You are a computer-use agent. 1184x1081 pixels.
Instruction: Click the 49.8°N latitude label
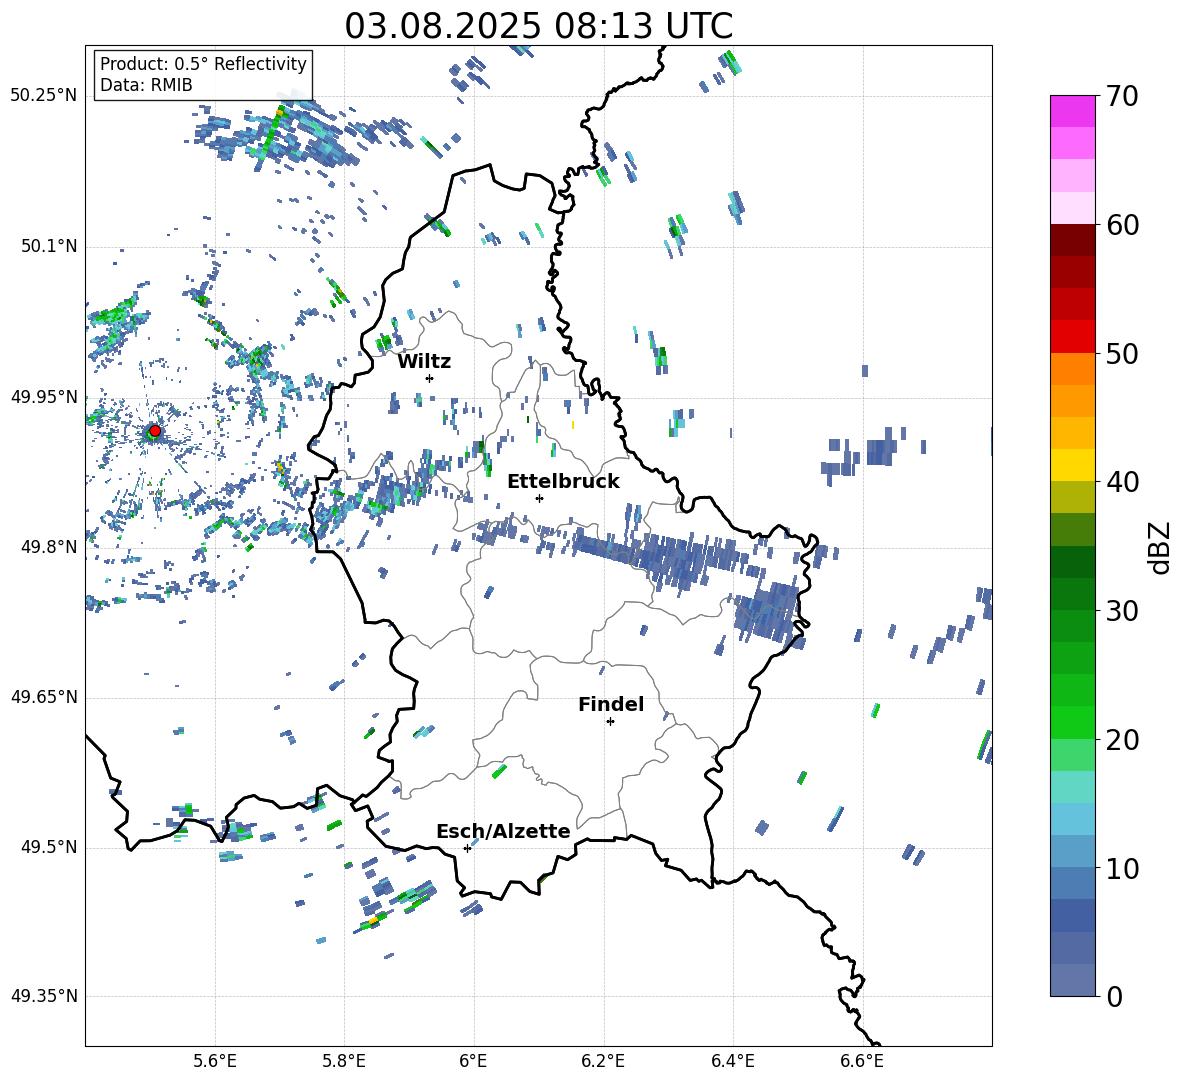(x=48, y=547)
